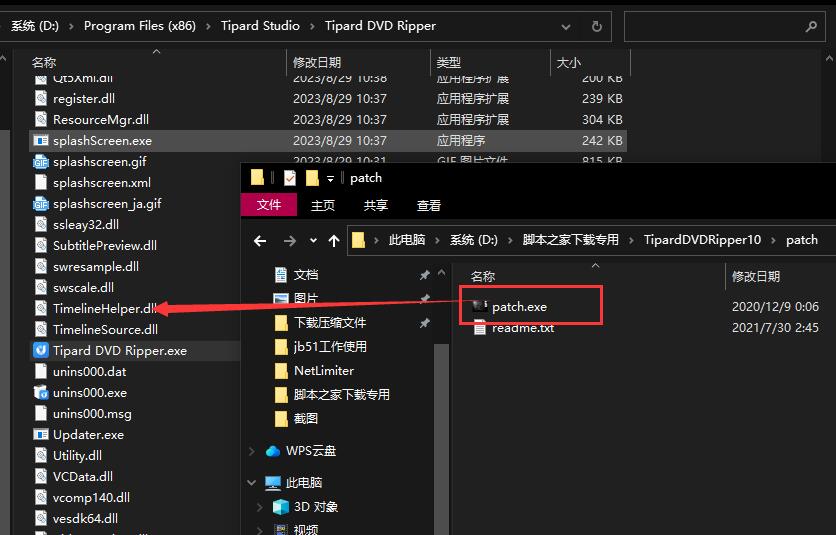Click refresh button in back window address bar
The image size is (836, 535).
[597, 26]
